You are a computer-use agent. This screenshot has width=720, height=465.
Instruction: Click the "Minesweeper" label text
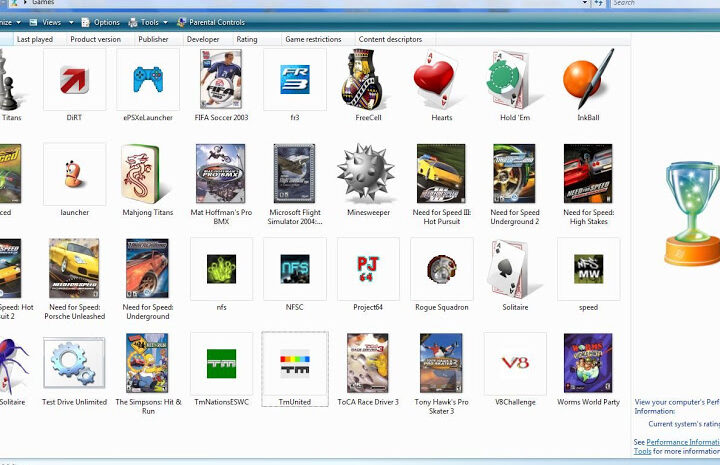click(368, 213)
